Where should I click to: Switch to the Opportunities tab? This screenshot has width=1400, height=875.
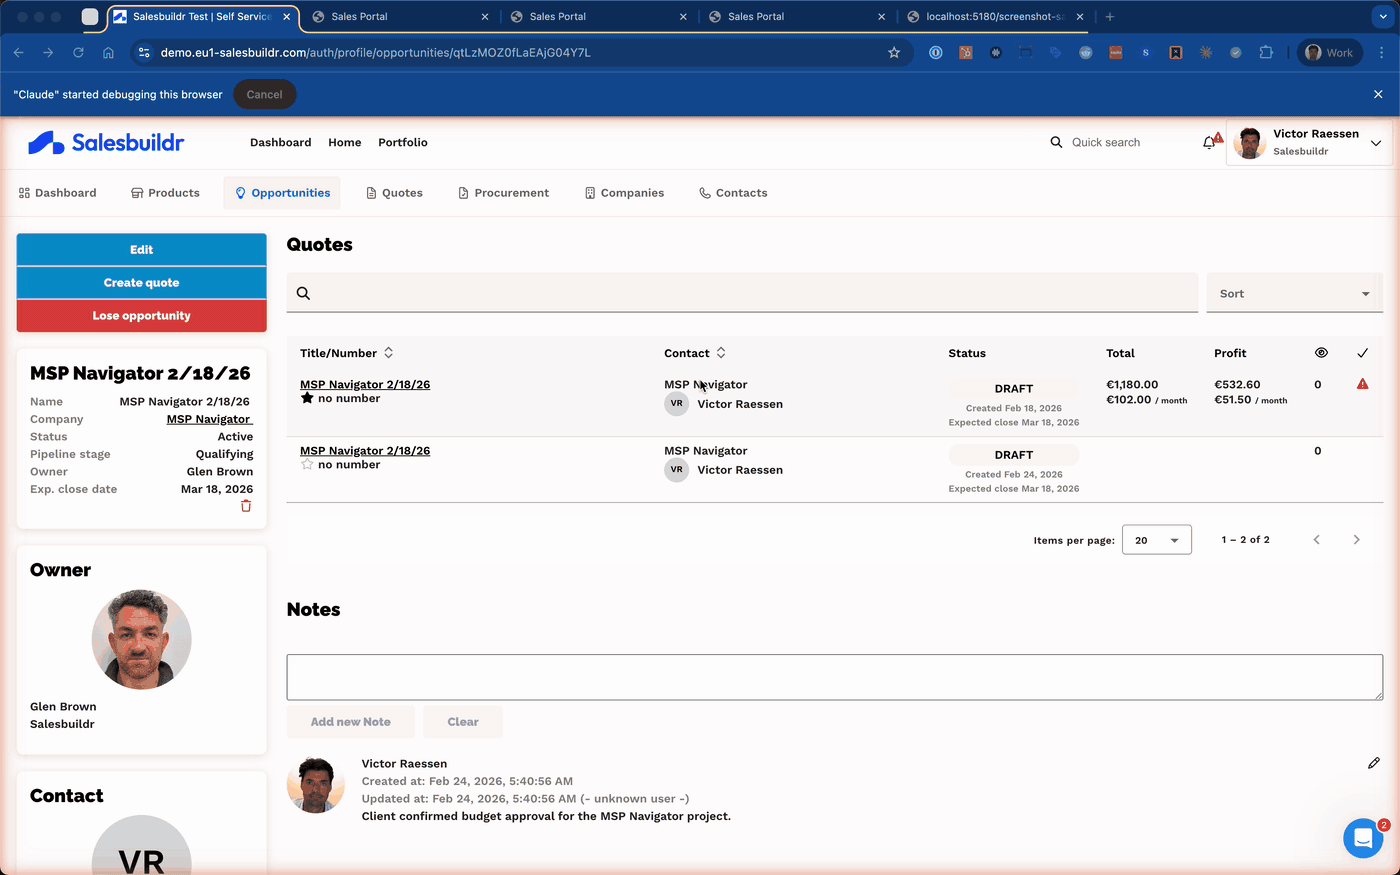click(x=282, y=193)
